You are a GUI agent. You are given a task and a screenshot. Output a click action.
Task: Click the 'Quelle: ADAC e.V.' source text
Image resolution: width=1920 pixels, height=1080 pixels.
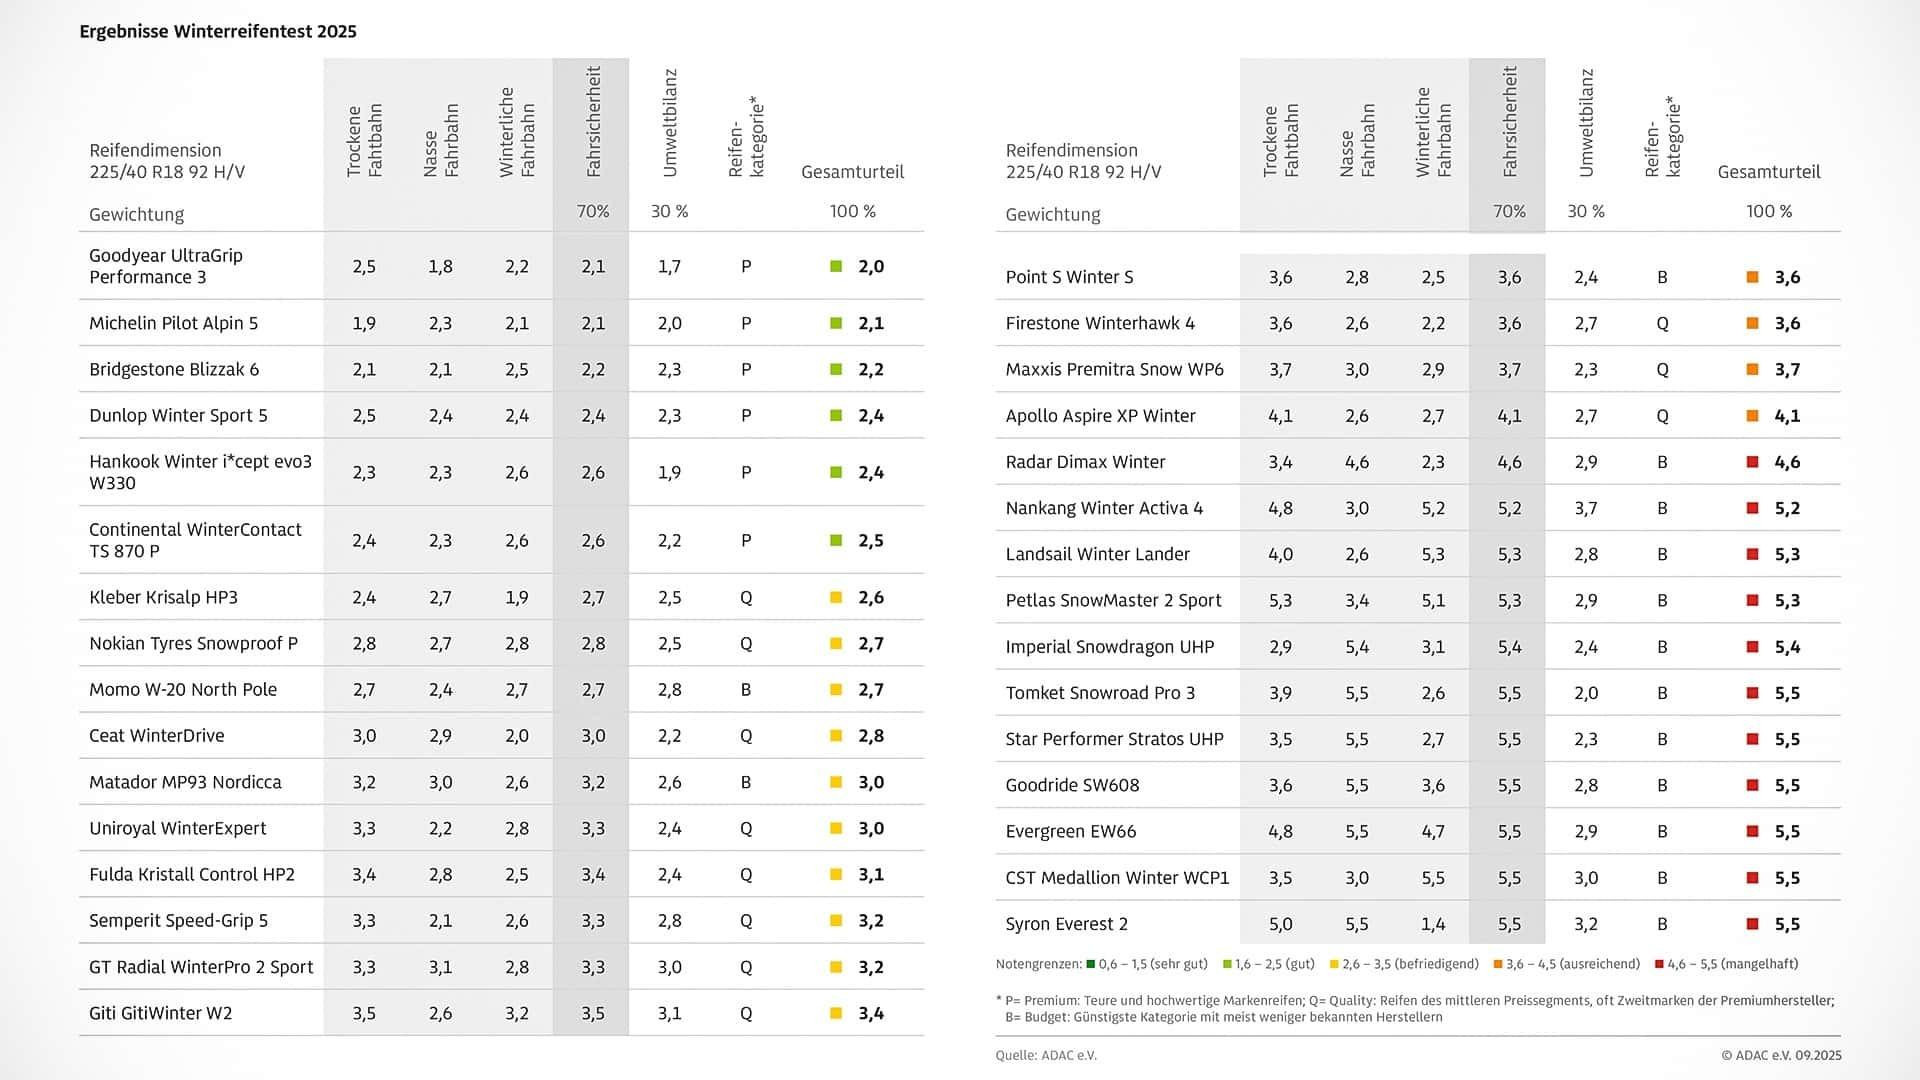point(1045,1055)
